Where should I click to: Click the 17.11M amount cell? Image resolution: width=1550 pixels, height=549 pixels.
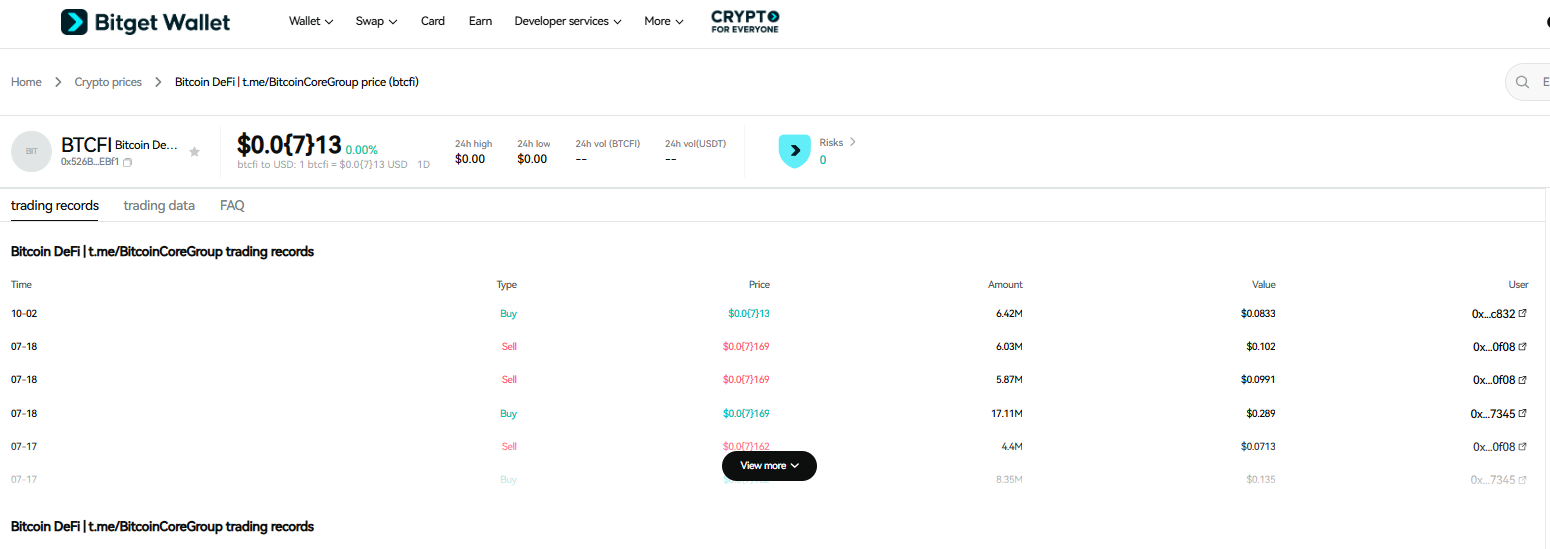(1006, 413)
